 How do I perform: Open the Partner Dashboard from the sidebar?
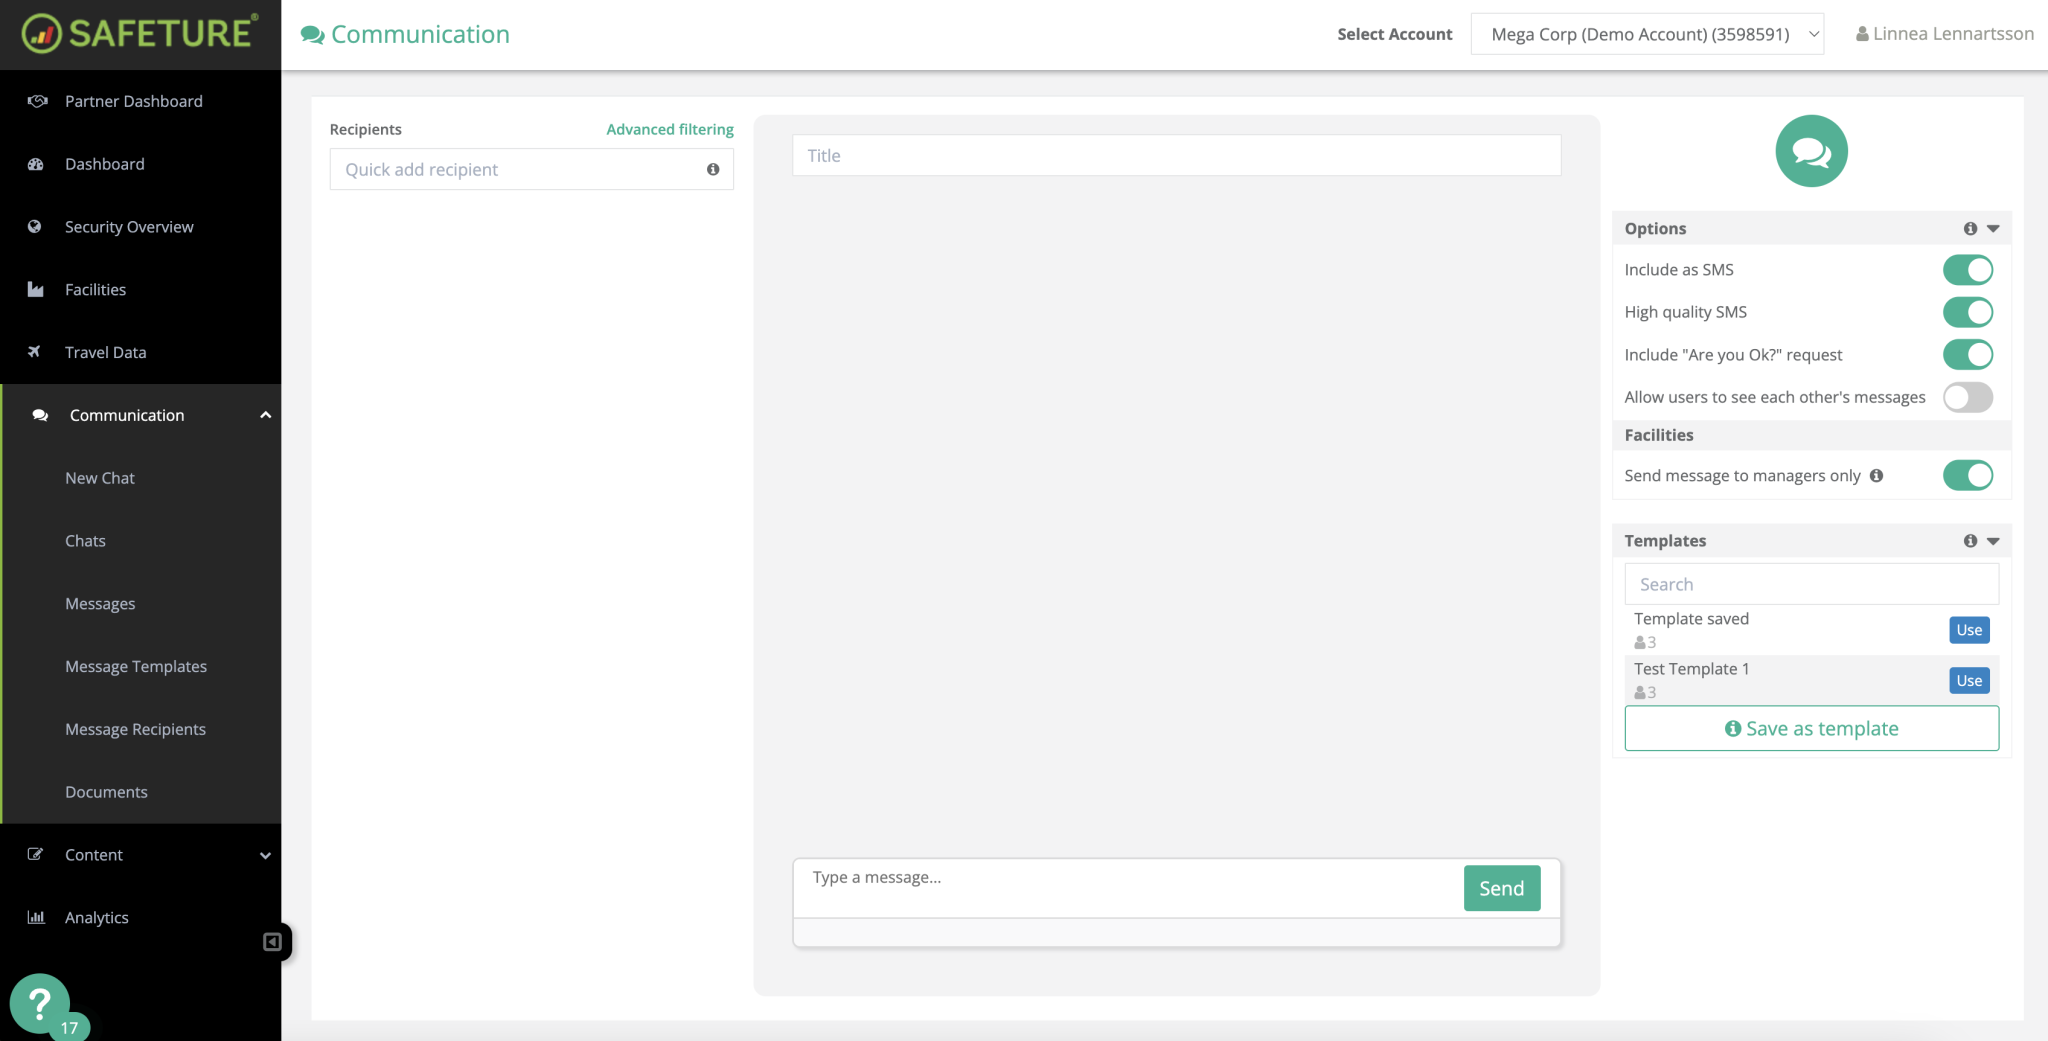pyautogui.click(x=37, y=101)
